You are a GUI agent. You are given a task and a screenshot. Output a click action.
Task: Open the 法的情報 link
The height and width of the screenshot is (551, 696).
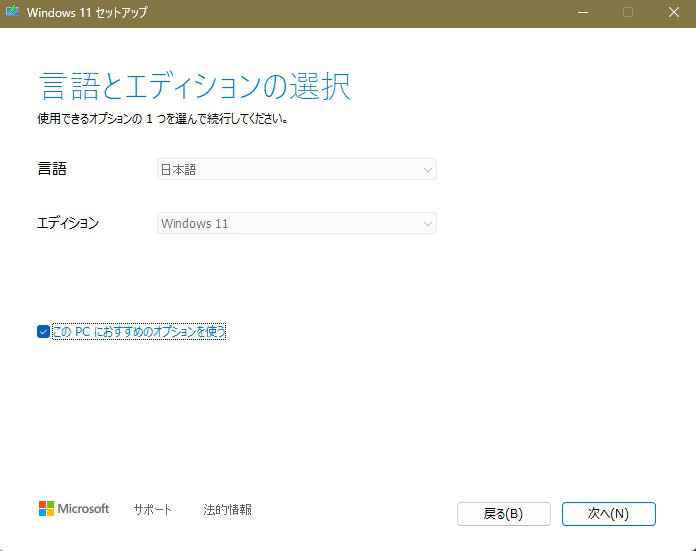[x=227, y=510]
